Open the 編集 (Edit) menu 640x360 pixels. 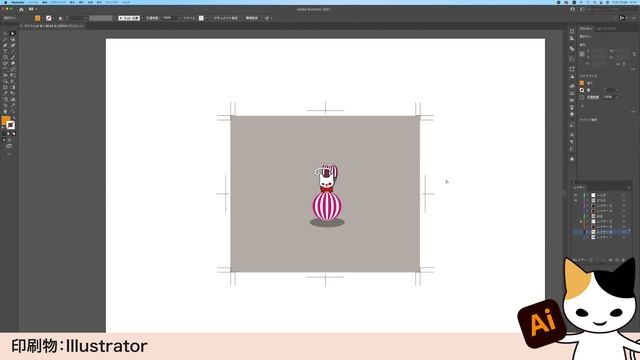(44, 2)
